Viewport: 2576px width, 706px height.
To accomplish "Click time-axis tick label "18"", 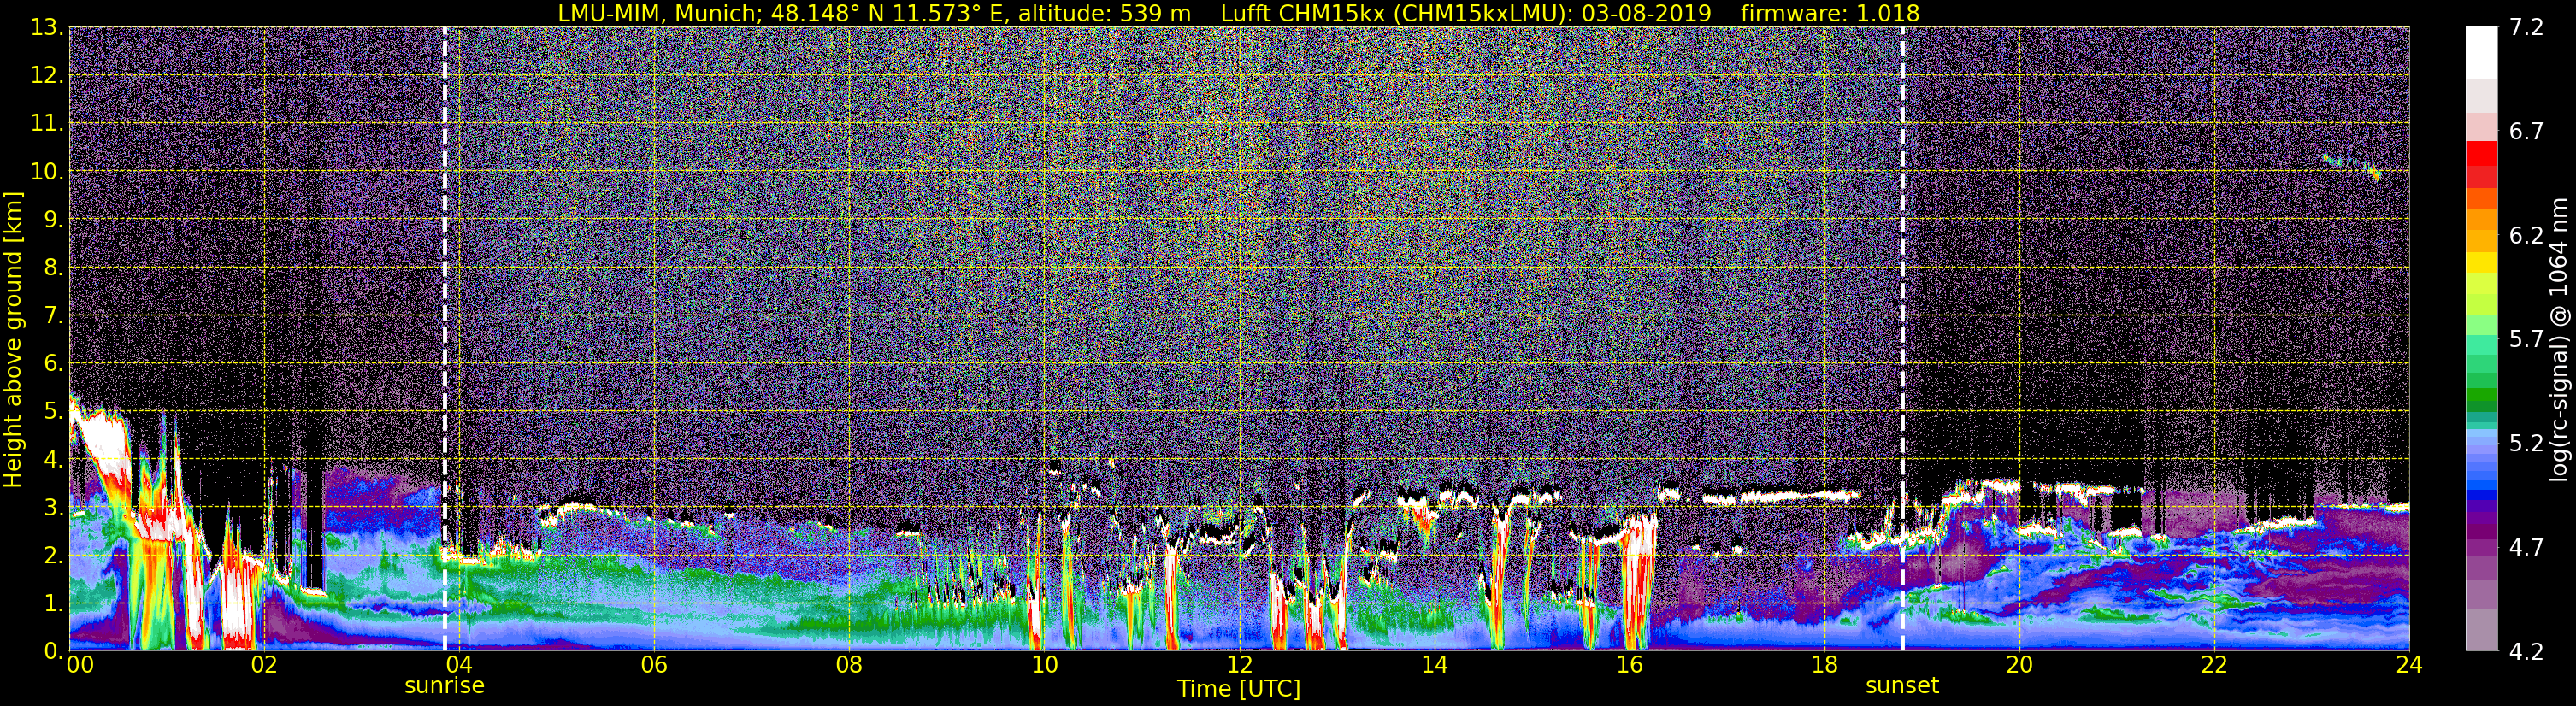I will [x=1824, y=665].
